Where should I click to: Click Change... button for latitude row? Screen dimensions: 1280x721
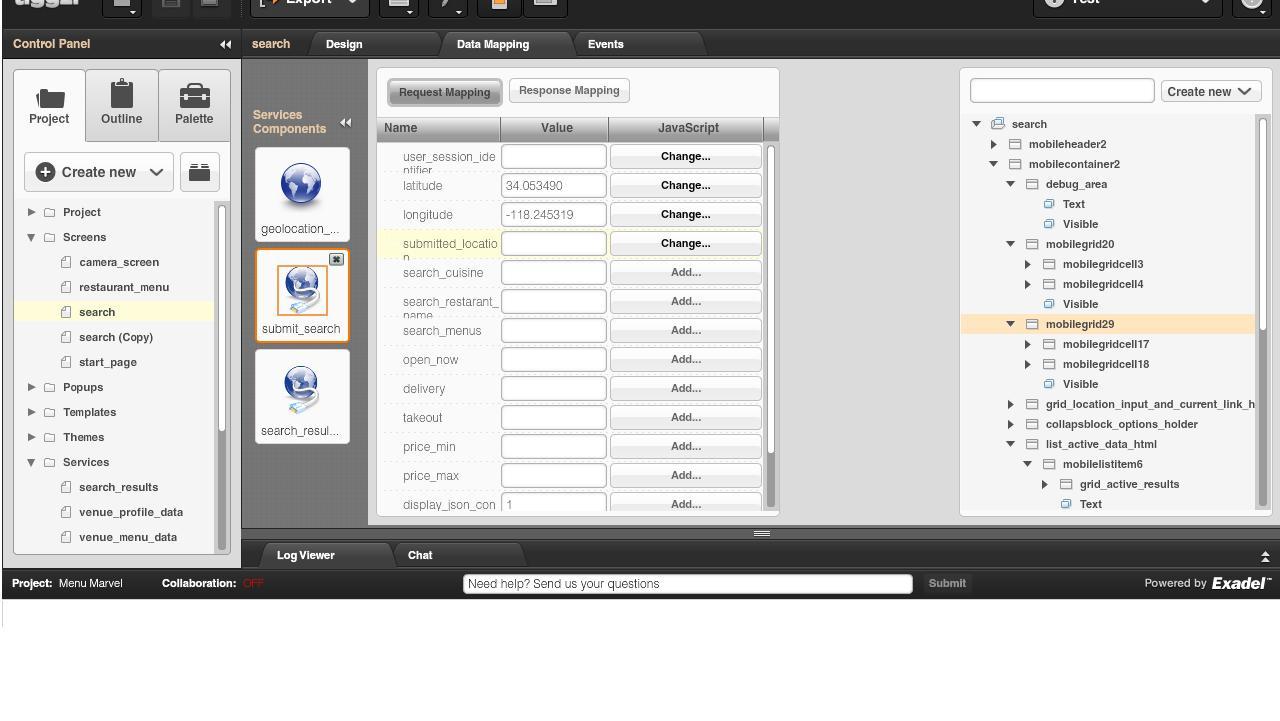(x=685, y=186)
